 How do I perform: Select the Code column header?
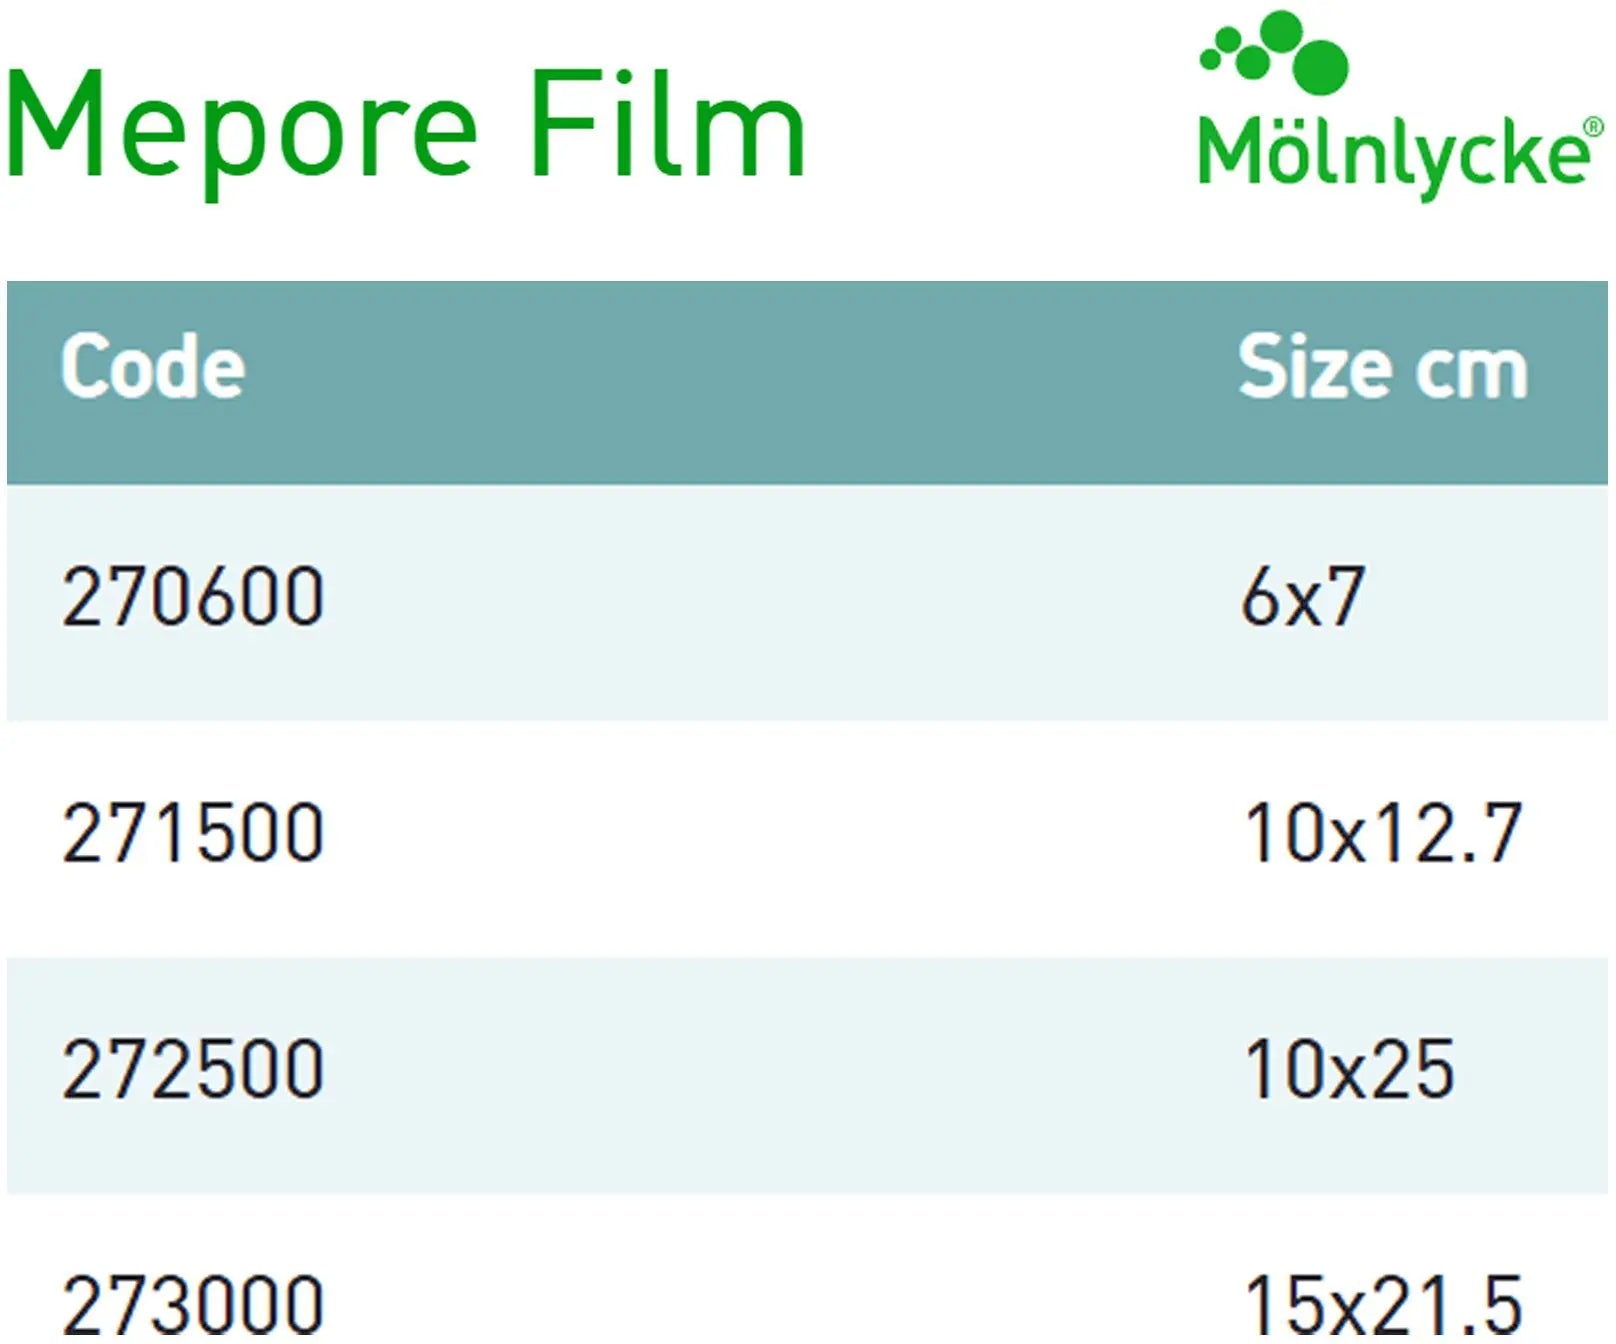point(153,368)
